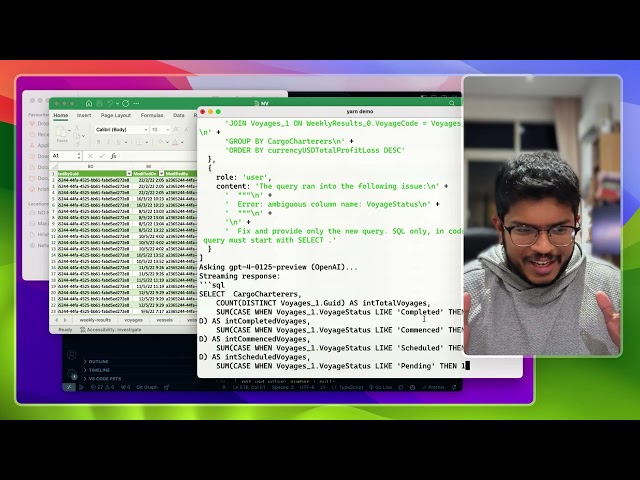Select the Format Painter brush icon
This screenshot has width=640, height=480.
(77, 143)
